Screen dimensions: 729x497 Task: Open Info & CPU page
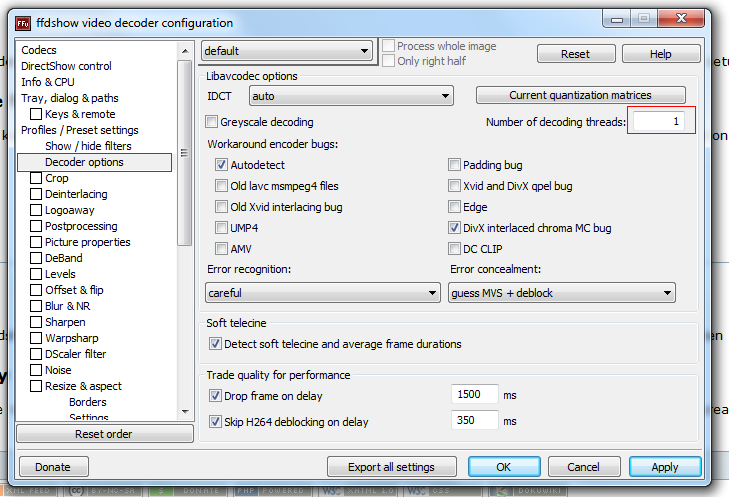click(x=47, y=82)
